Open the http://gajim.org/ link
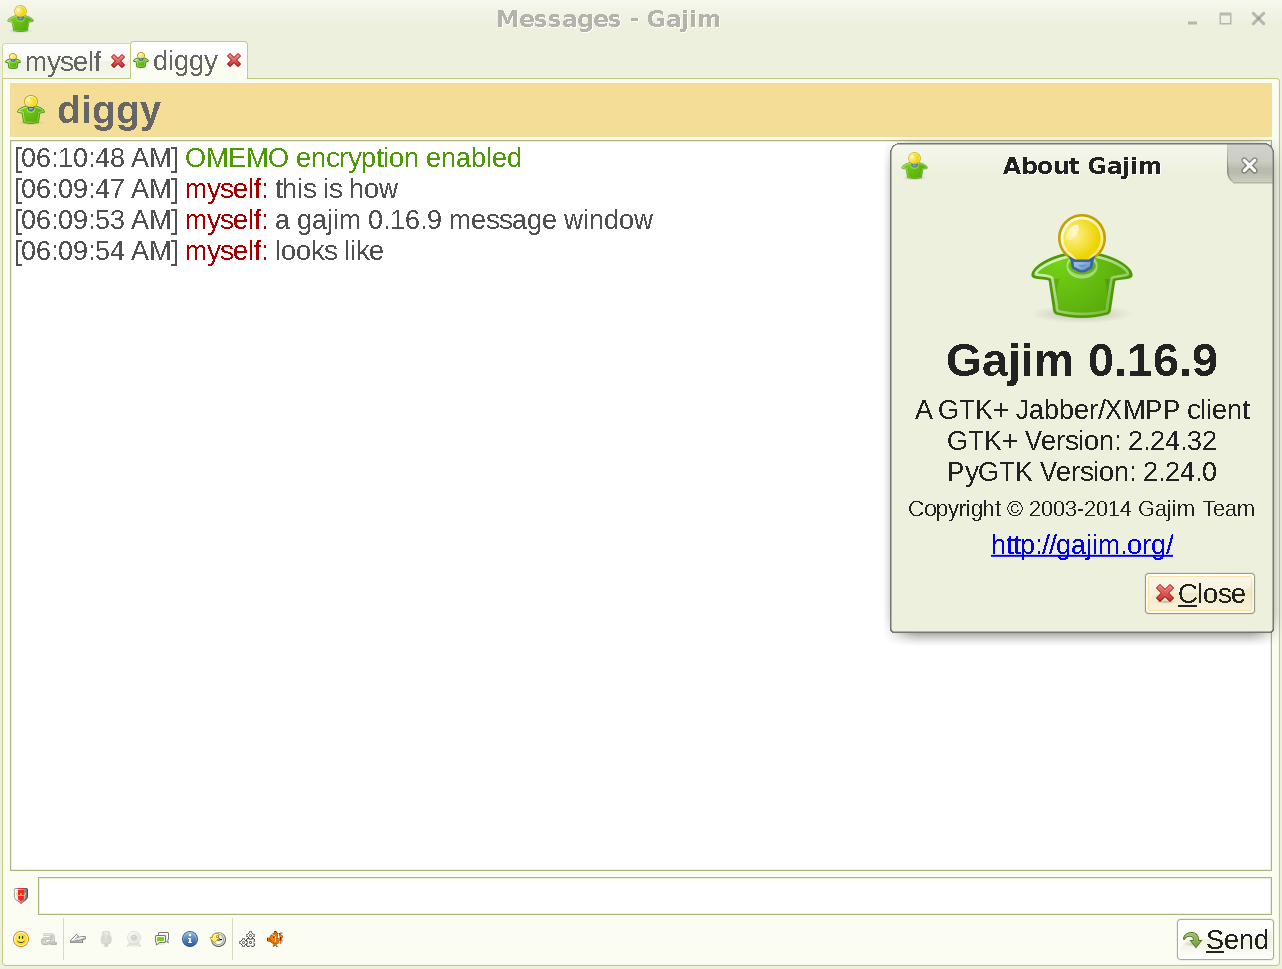The image size is (1282, 969). click(x=1081, y=545)
